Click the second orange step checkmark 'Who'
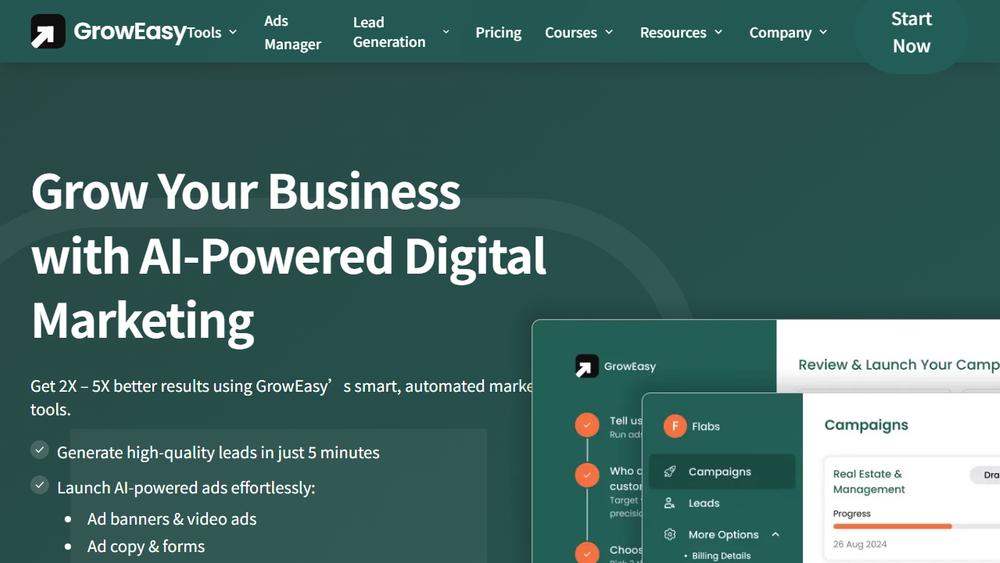 [x=587, y=475]
